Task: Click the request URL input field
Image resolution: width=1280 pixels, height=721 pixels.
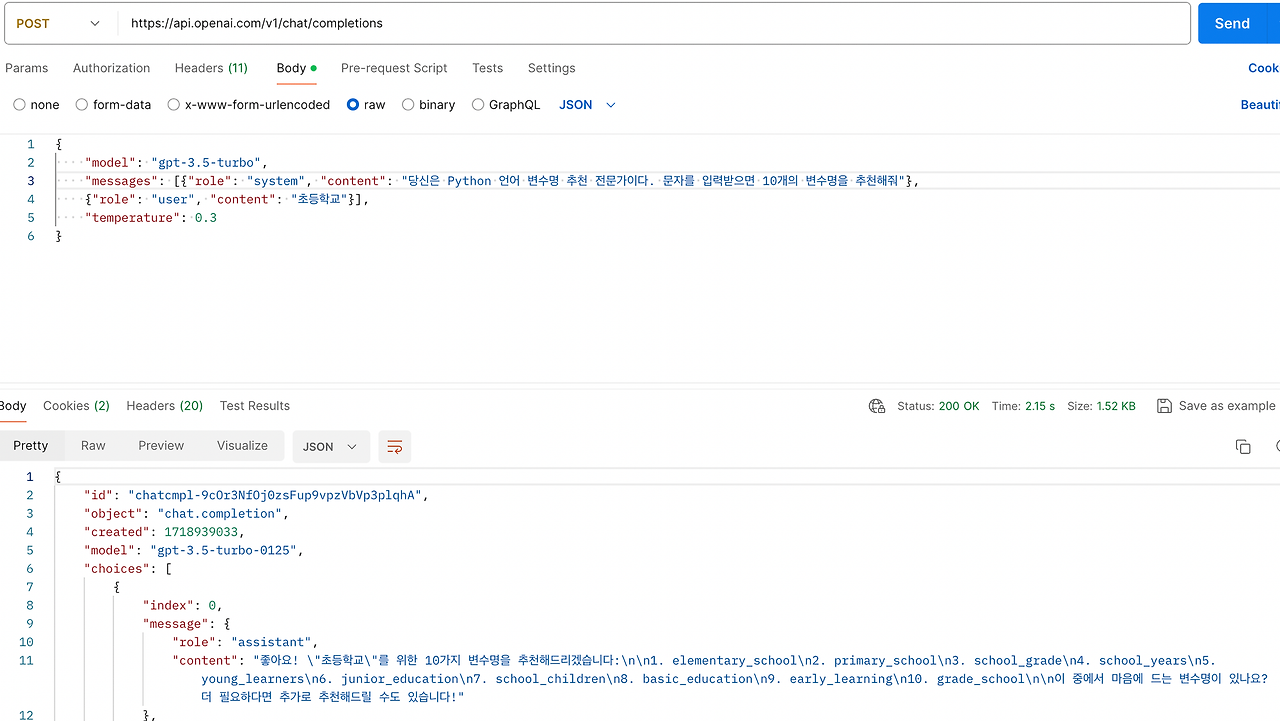Action: 654,23
